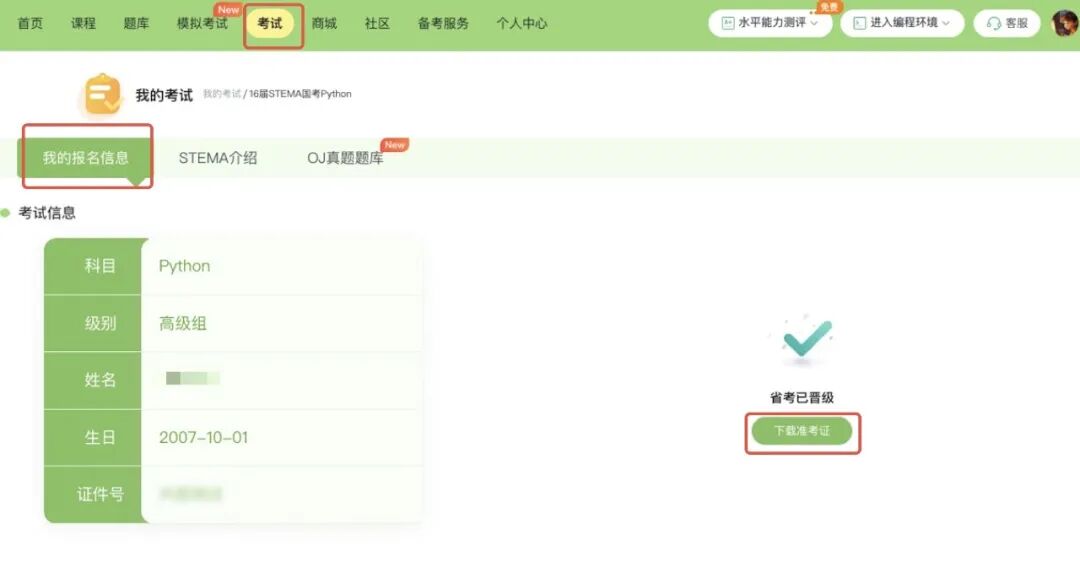Open the user avatar in top corner
1080x567 pixels.
[x=1066, y=23]
